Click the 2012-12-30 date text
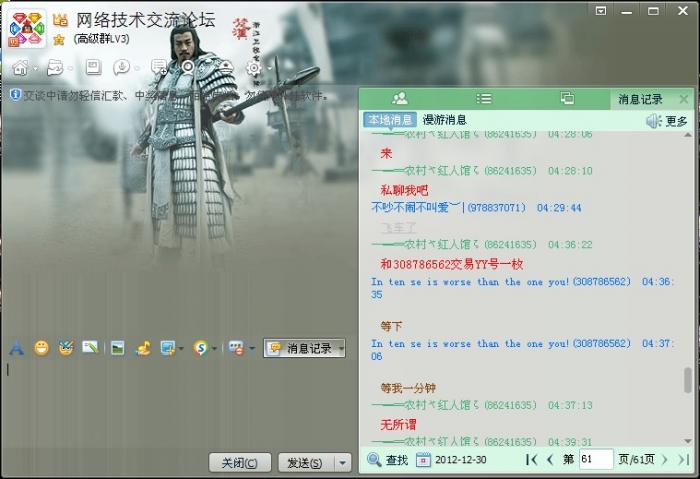700x479 pixels. 461,460
